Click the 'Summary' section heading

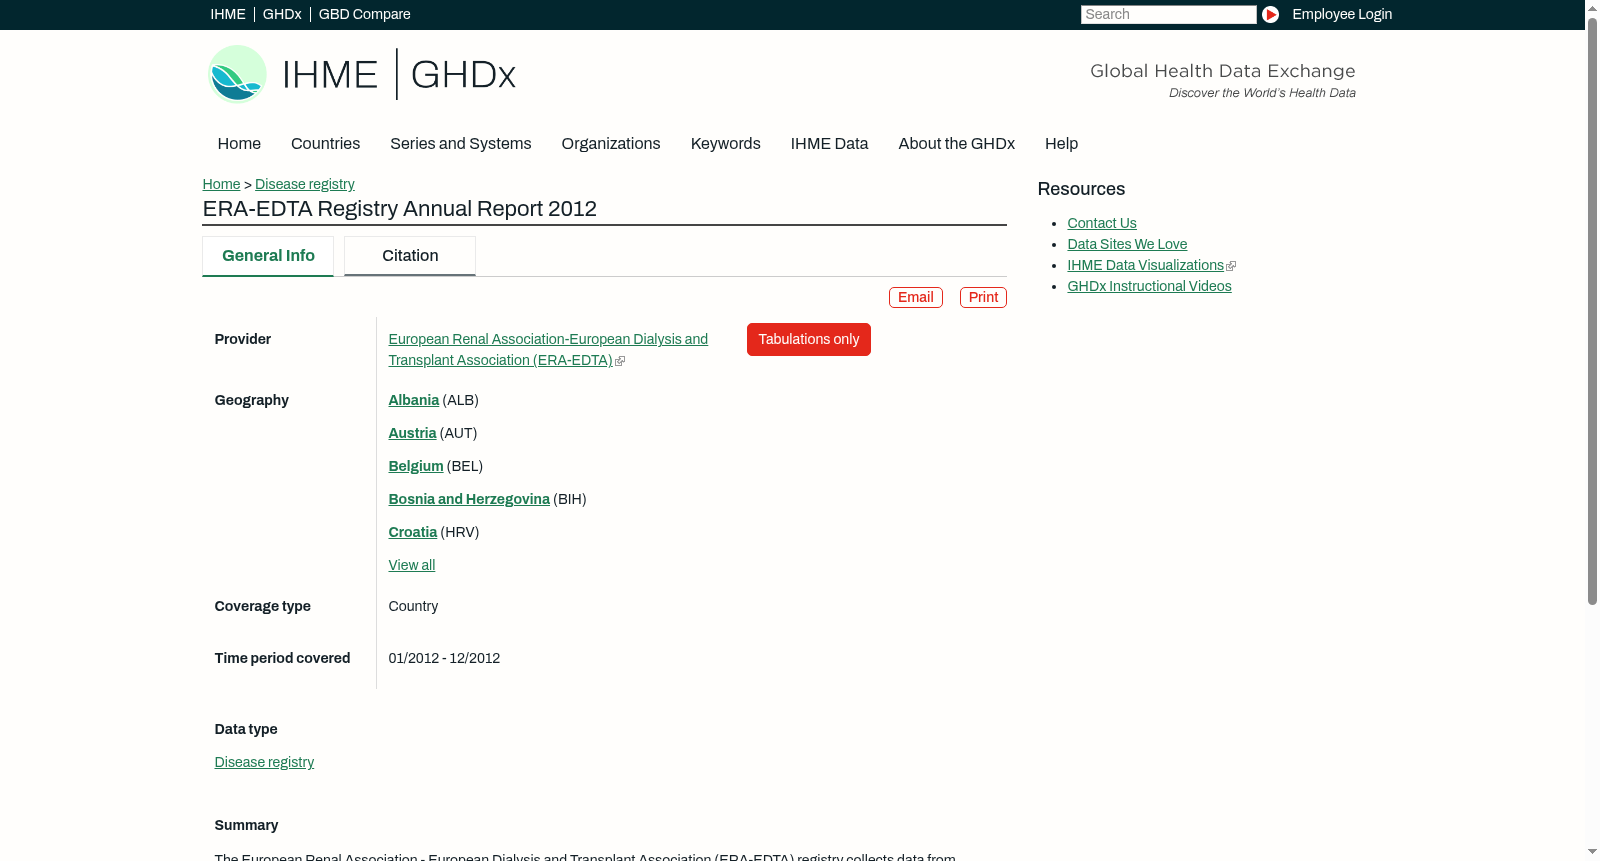(246, 825)
